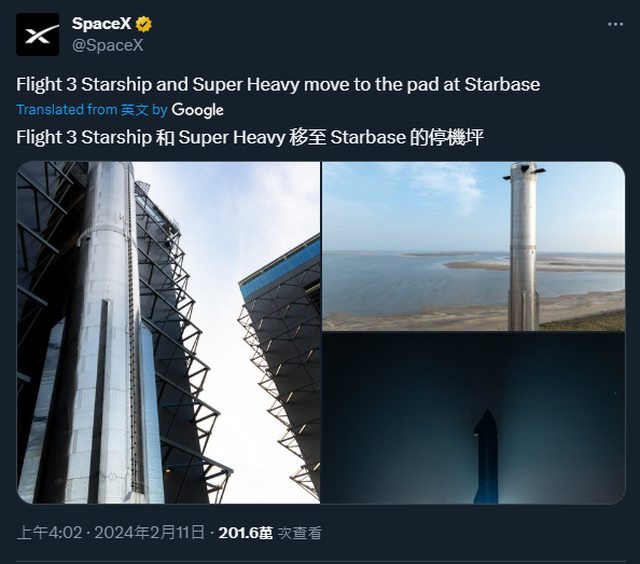640x564 pixels.
Task: Open the booster and tower photo
Action: click(x=168, y=333)
